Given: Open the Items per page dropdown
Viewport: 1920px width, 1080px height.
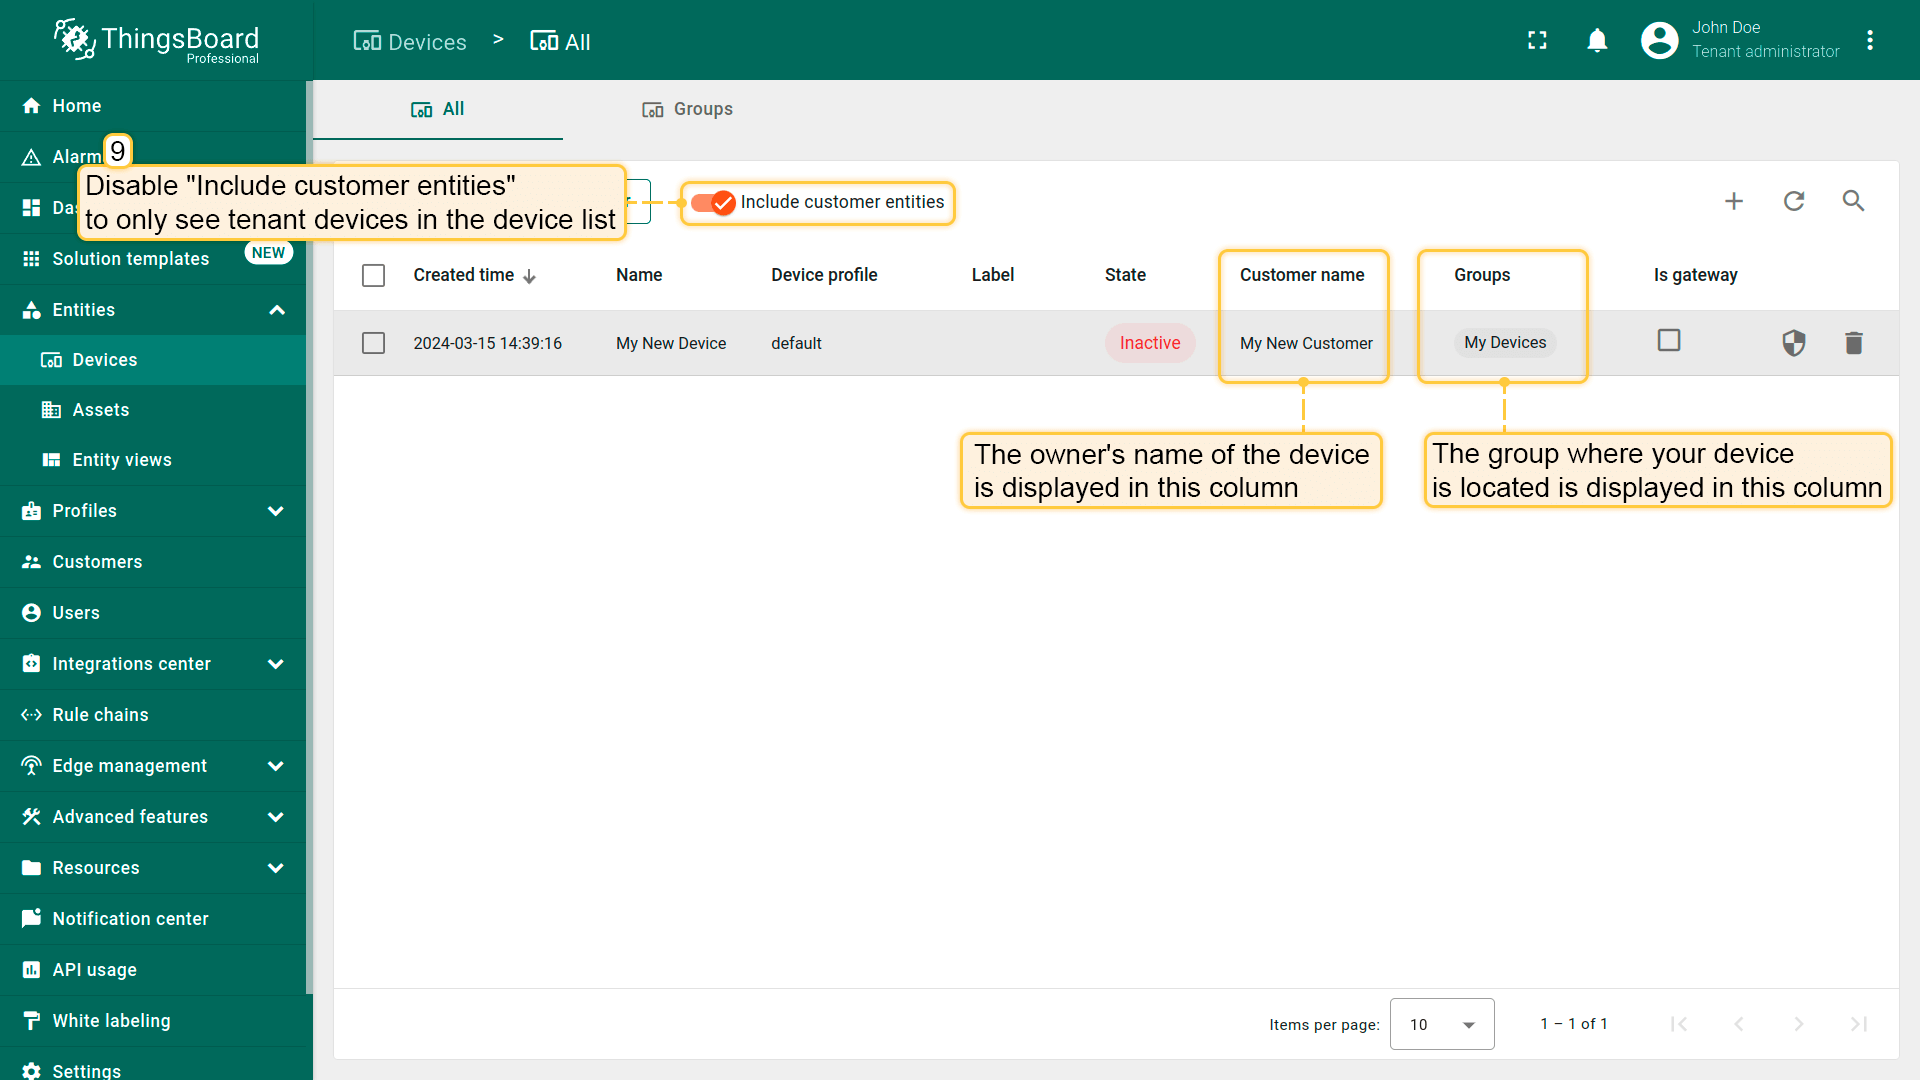Looking at the screenshot, I should (1441, 1024).
